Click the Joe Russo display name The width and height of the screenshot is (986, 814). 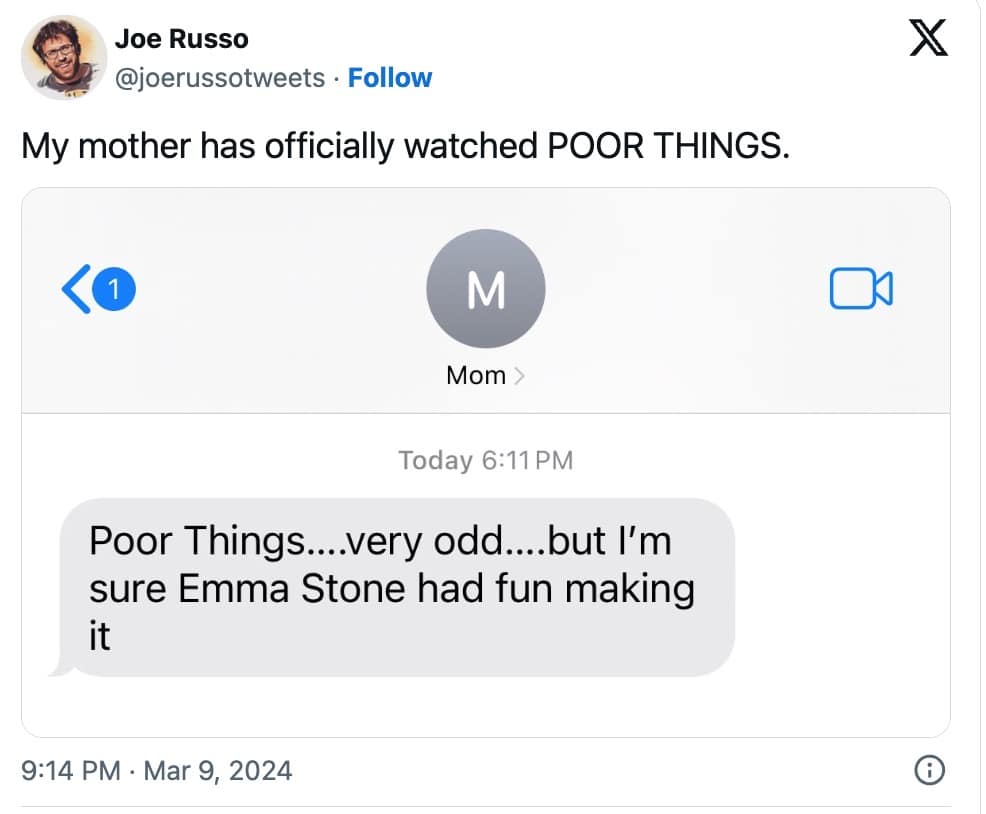181,40
